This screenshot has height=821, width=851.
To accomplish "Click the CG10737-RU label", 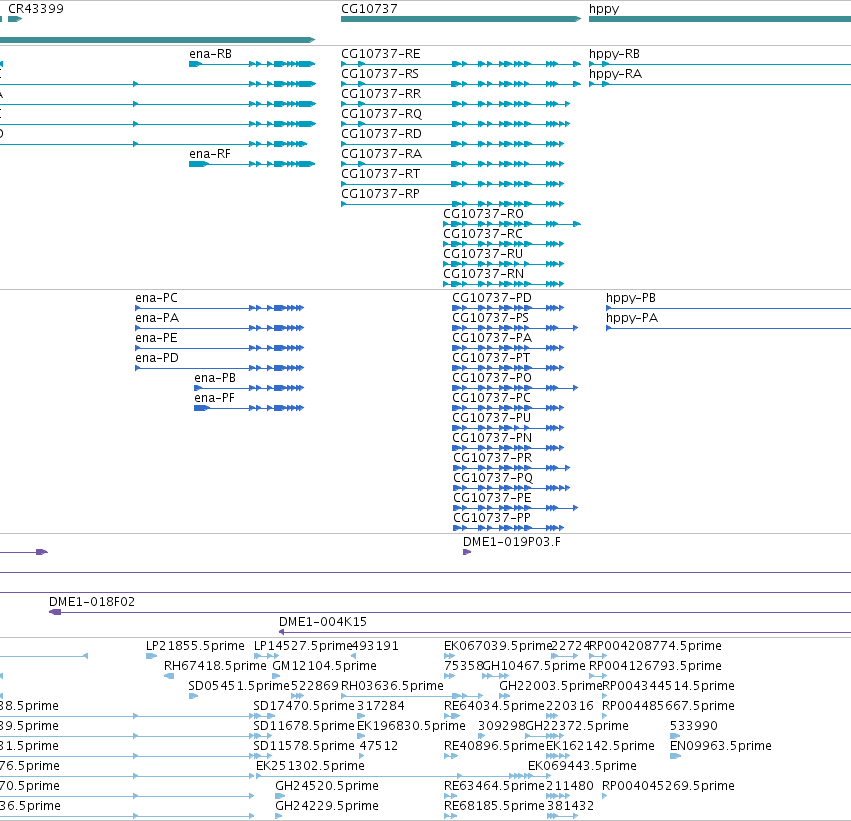I will pos(483,254).
